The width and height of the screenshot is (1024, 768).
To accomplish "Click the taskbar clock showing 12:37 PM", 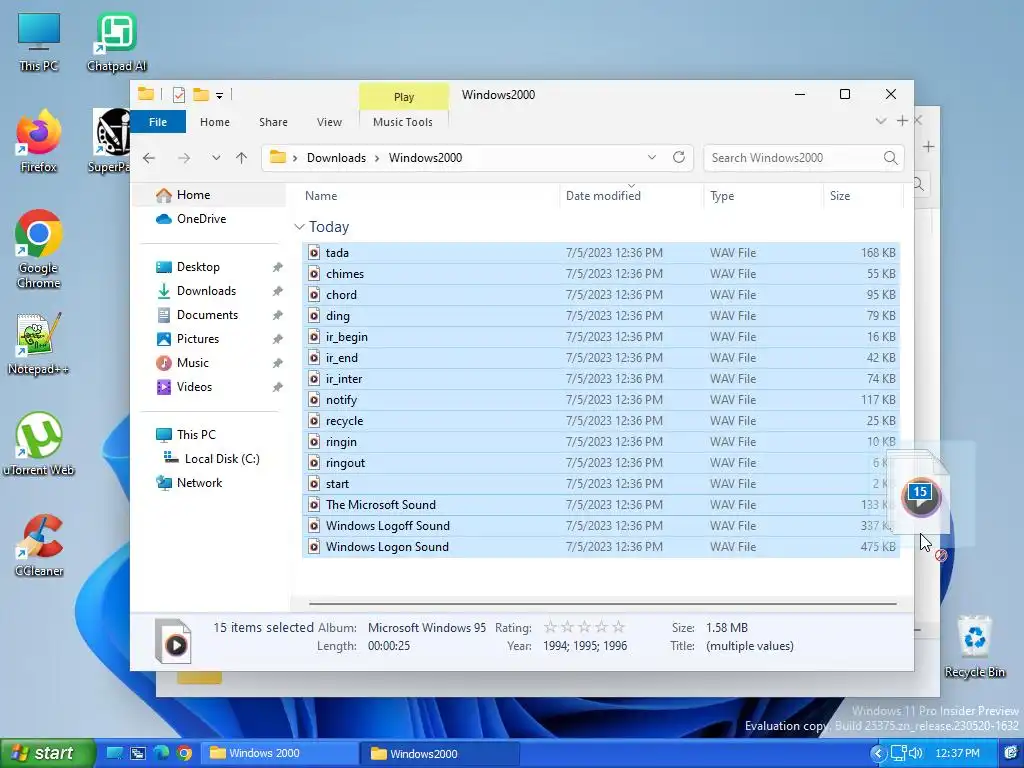I will [x=957, y=753].
